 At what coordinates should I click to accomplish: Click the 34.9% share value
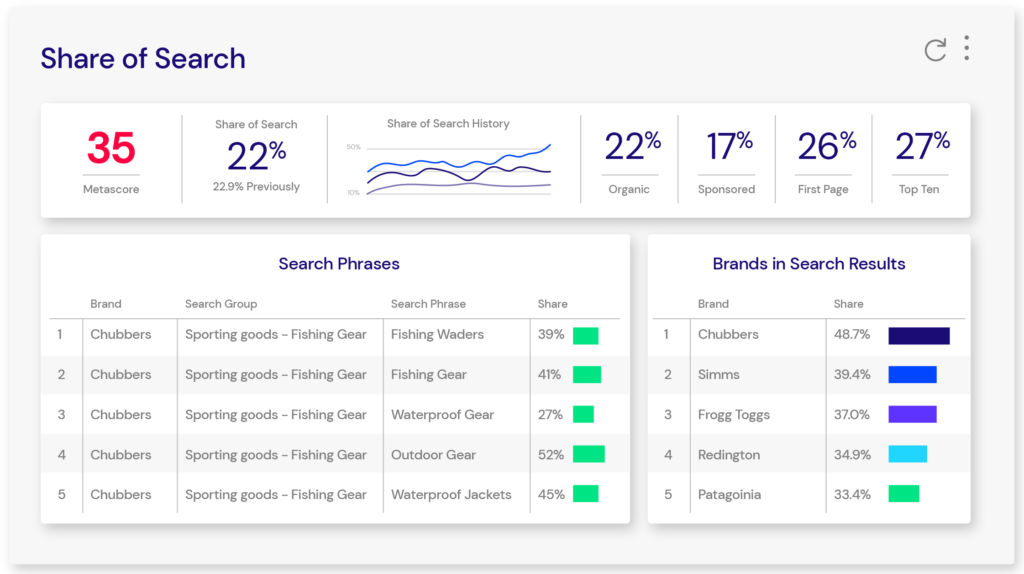tap(852, 454)
